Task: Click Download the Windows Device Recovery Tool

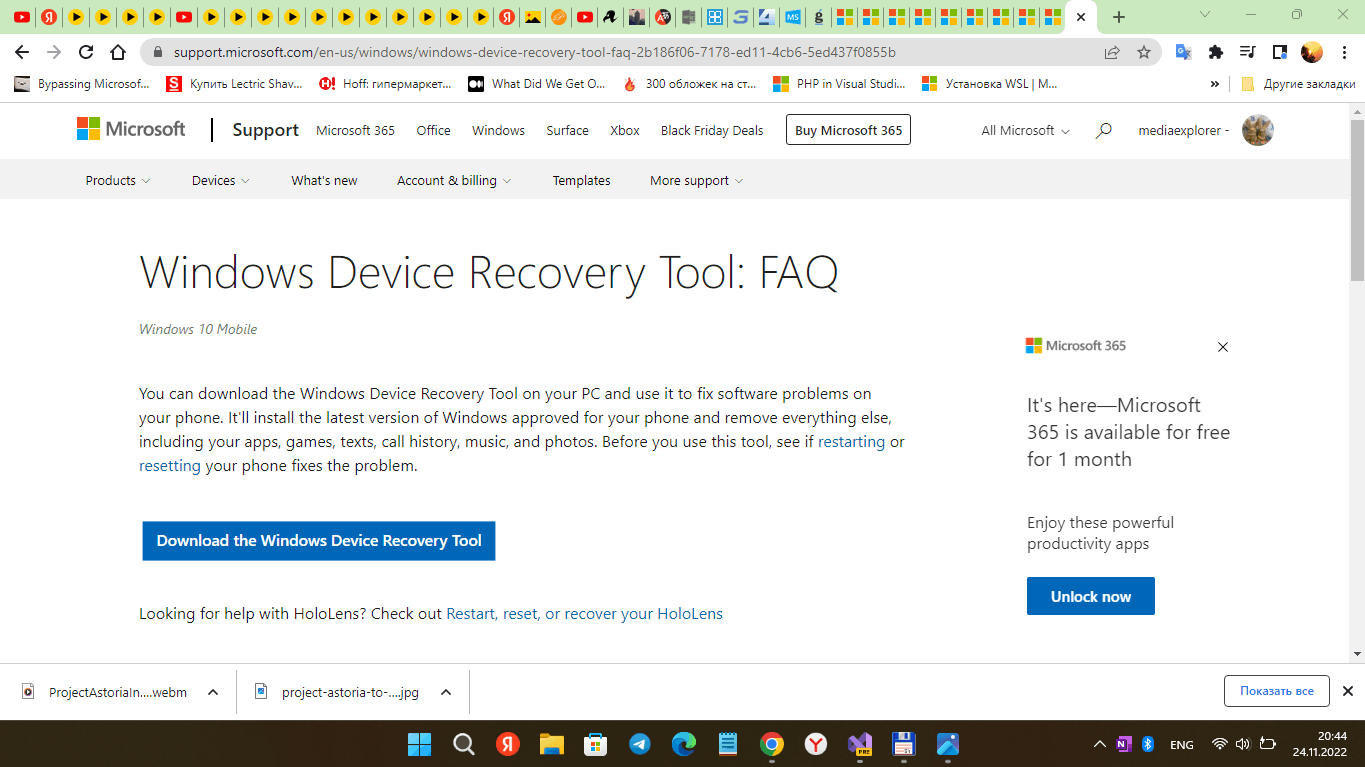Action: tap(319, 541)
